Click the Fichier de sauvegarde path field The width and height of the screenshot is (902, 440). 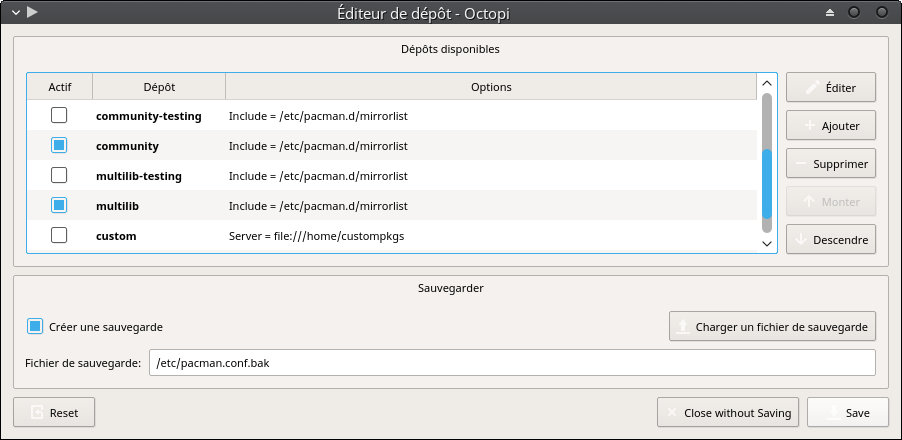click(x=512, y=363)
